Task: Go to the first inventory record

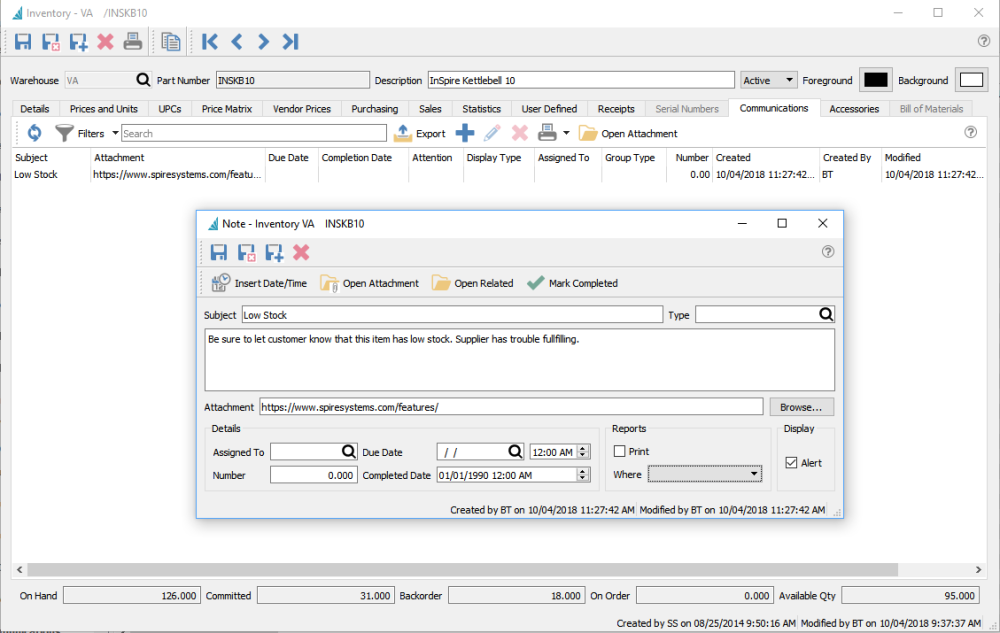Action: [209, 42]
